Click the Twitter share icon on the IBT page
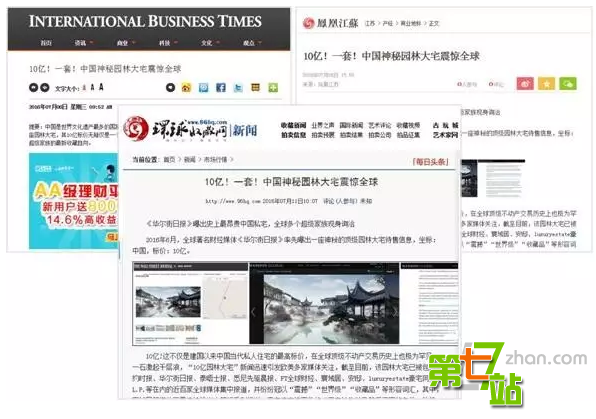This screenshot has width=596, height=419. click(x=238, y=88)
